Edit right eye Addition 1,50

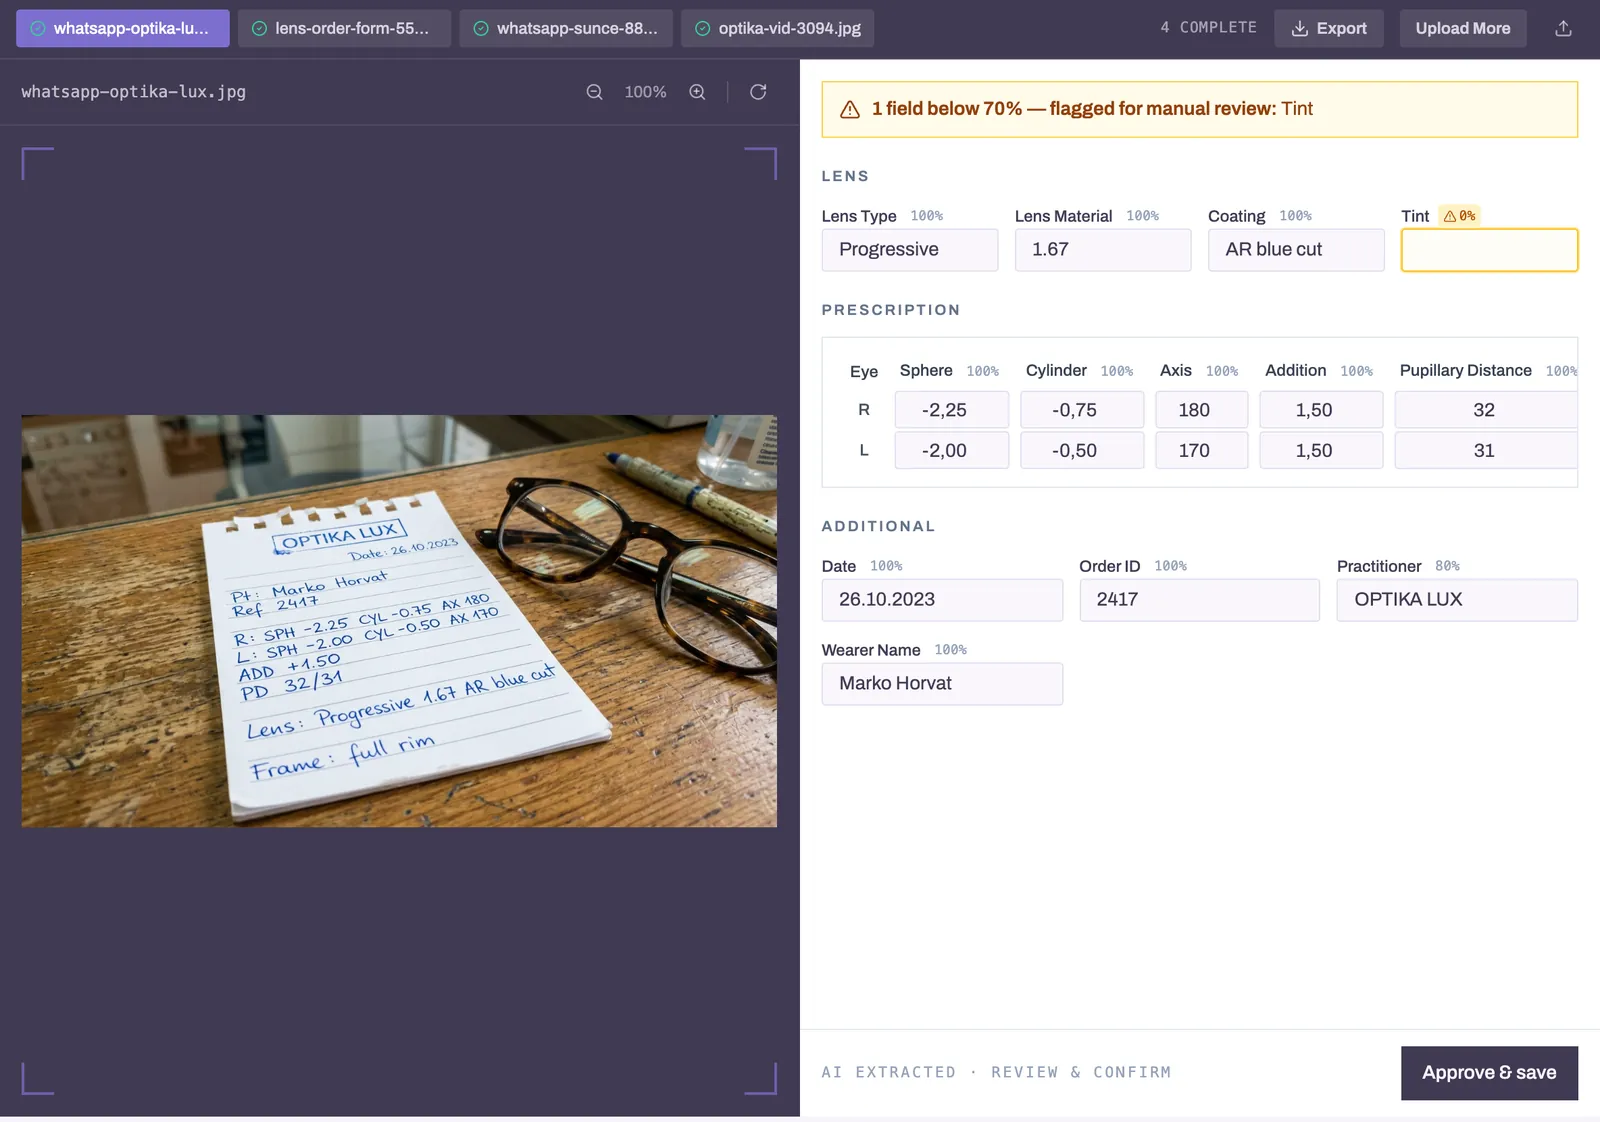pyautogui.click(x=1321, y=410)
